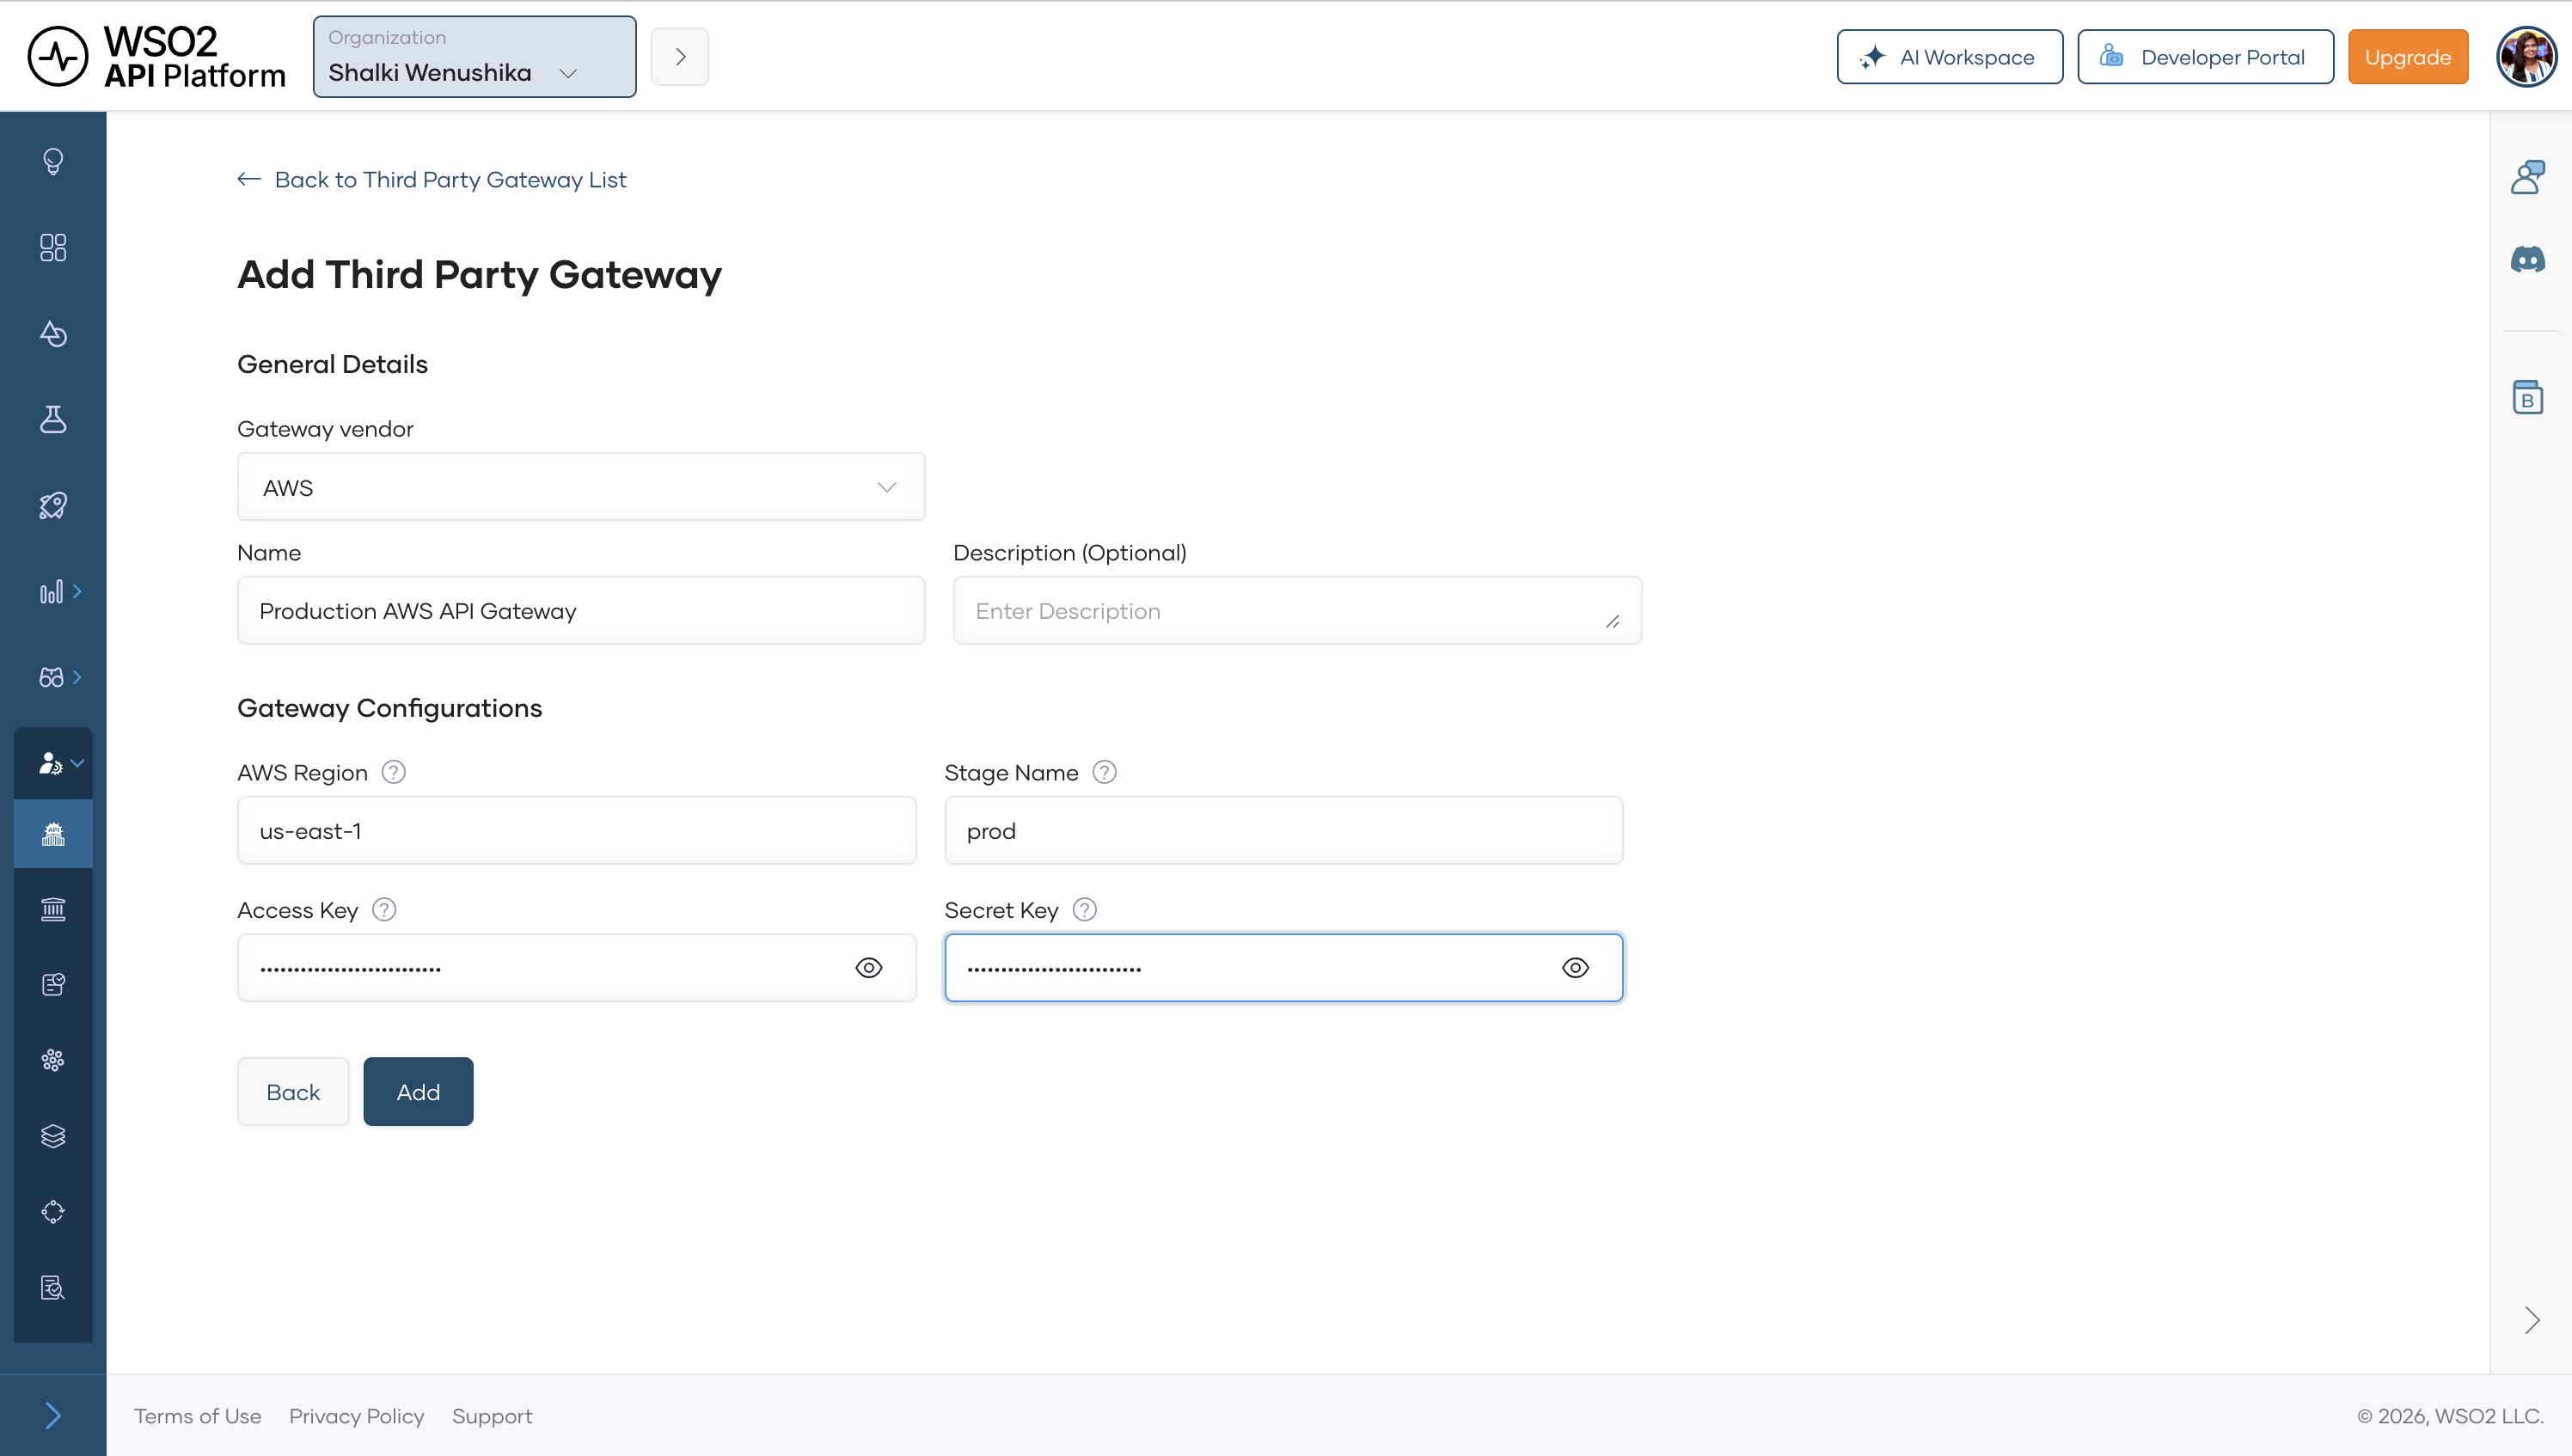Open the Organization Shalki Wenushika dropdown
The image size is (2572, 1456).
click(474, 57)
